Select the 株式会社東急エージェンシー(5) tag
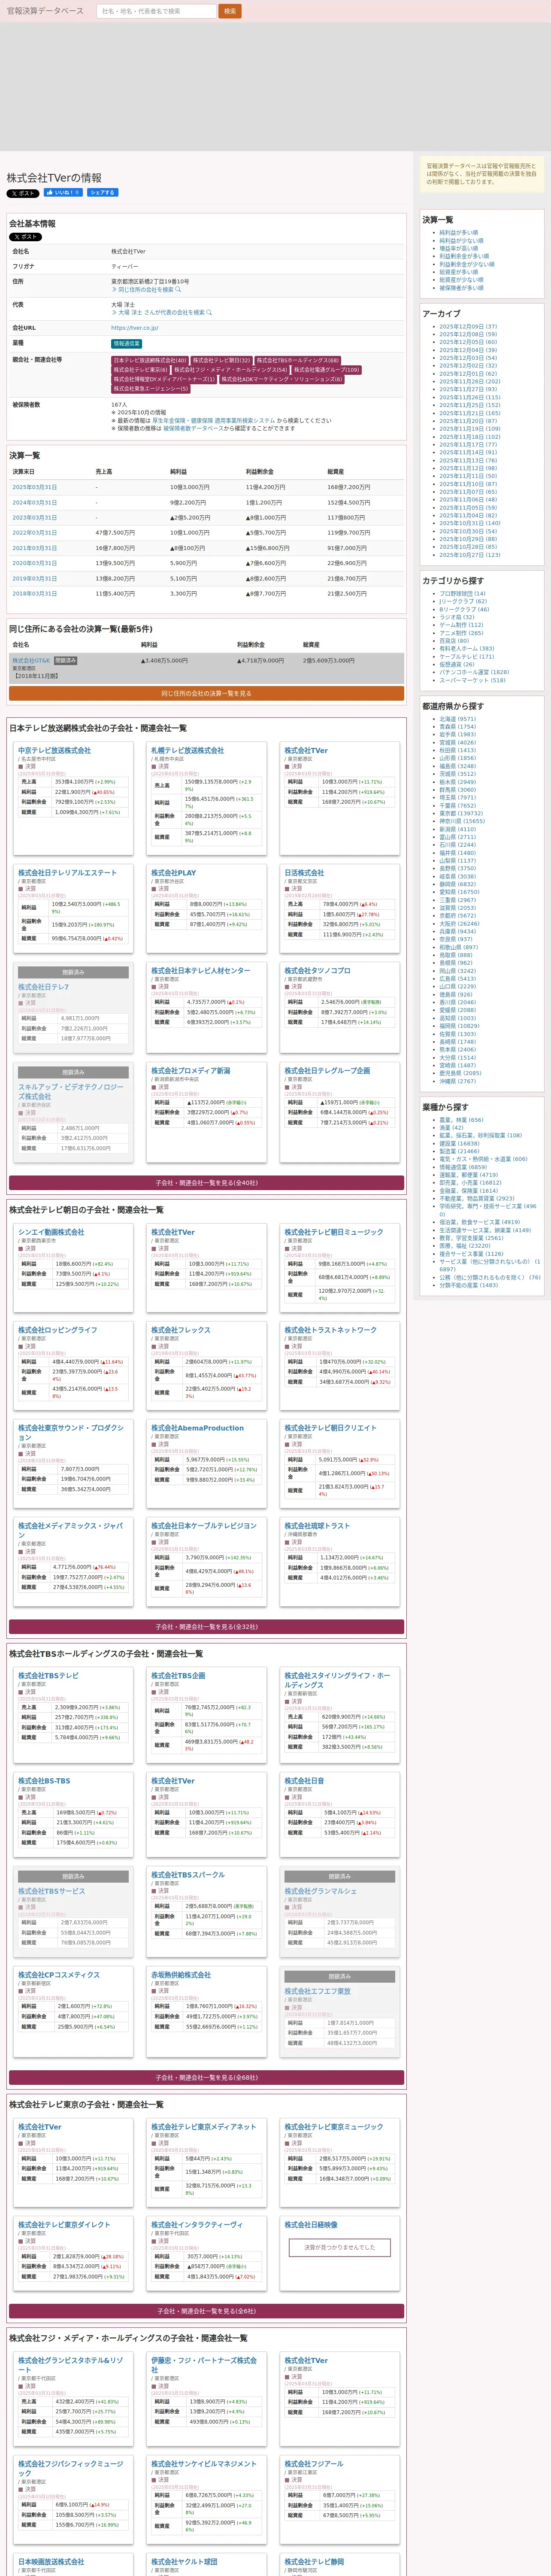551x2576 pixels. [150, 389]
